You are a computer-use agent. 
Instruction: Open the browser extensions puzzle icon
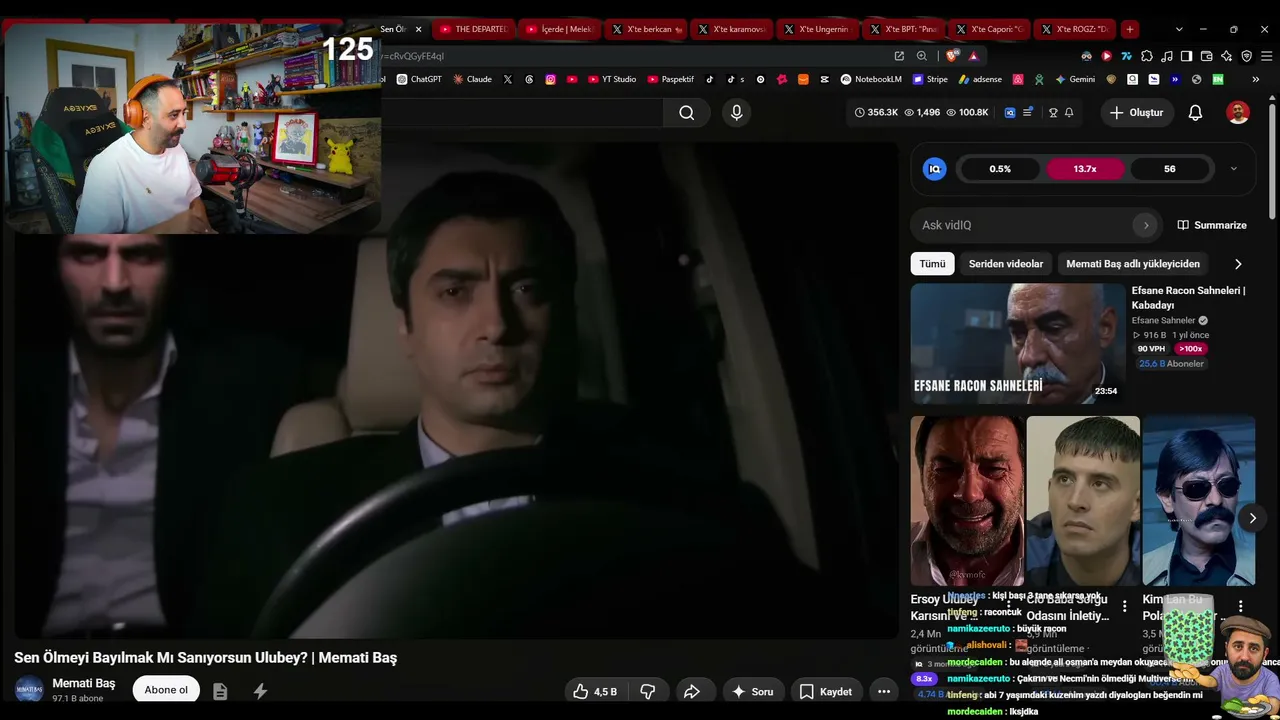point(1147,56)
